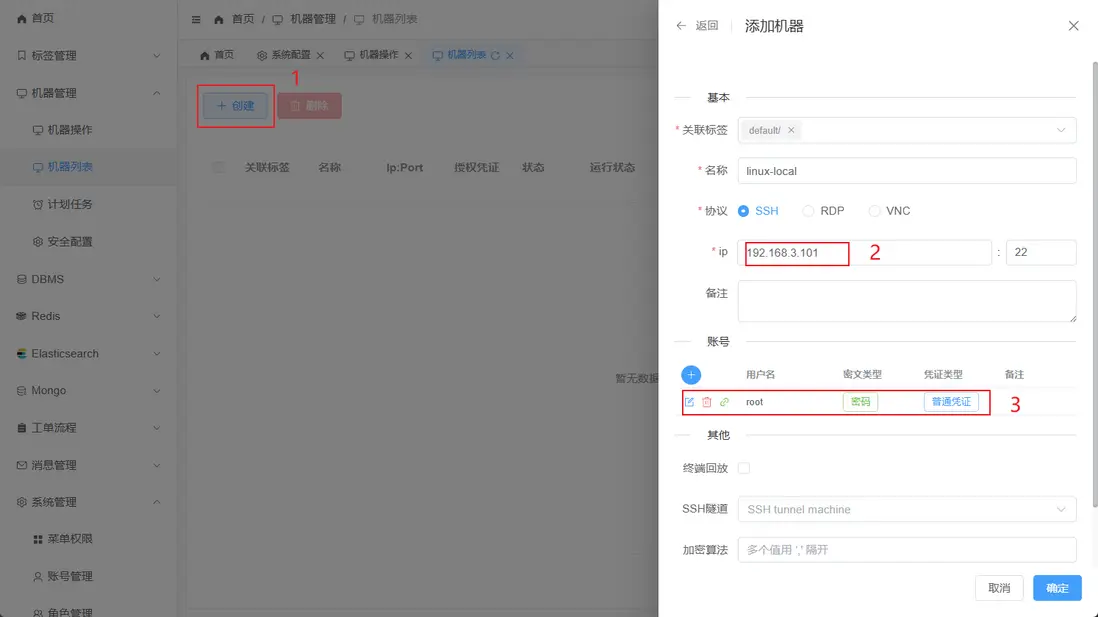Expand the 标签管理 sidebar menu
The height and width of the screenshot is (617, 1098).
point(88,55)
